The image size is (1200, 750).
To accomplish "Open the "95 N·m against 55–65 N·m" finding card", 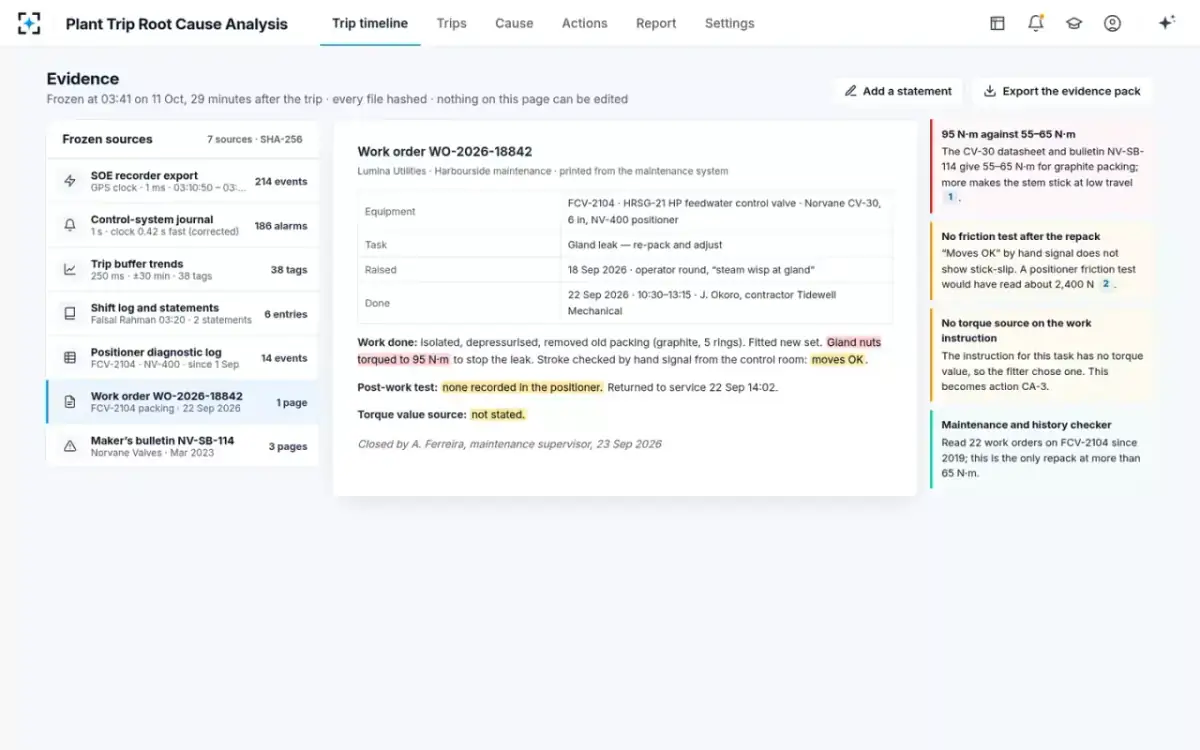I will click(x=1041, y=166).
